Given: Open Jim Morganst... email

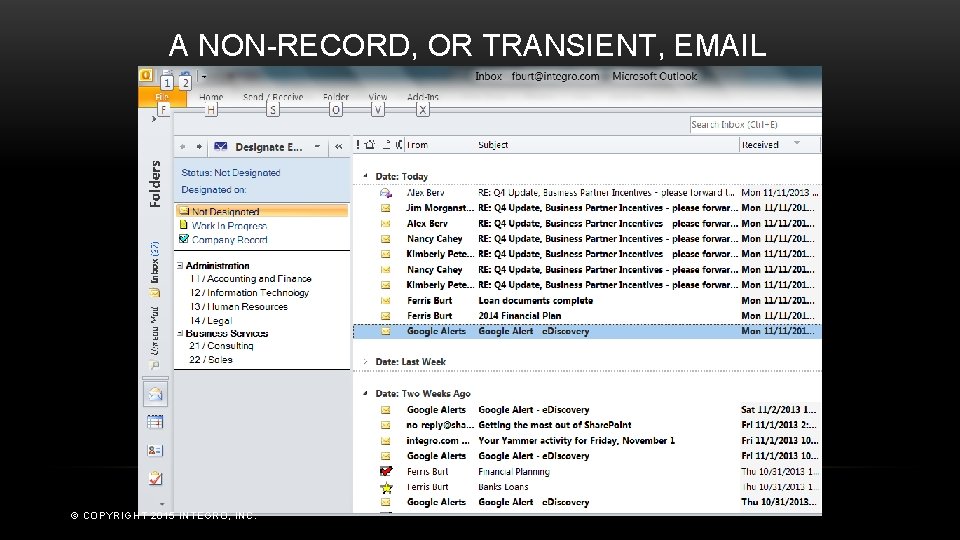Looking at the screenshot, I should [x=587, y=208].
